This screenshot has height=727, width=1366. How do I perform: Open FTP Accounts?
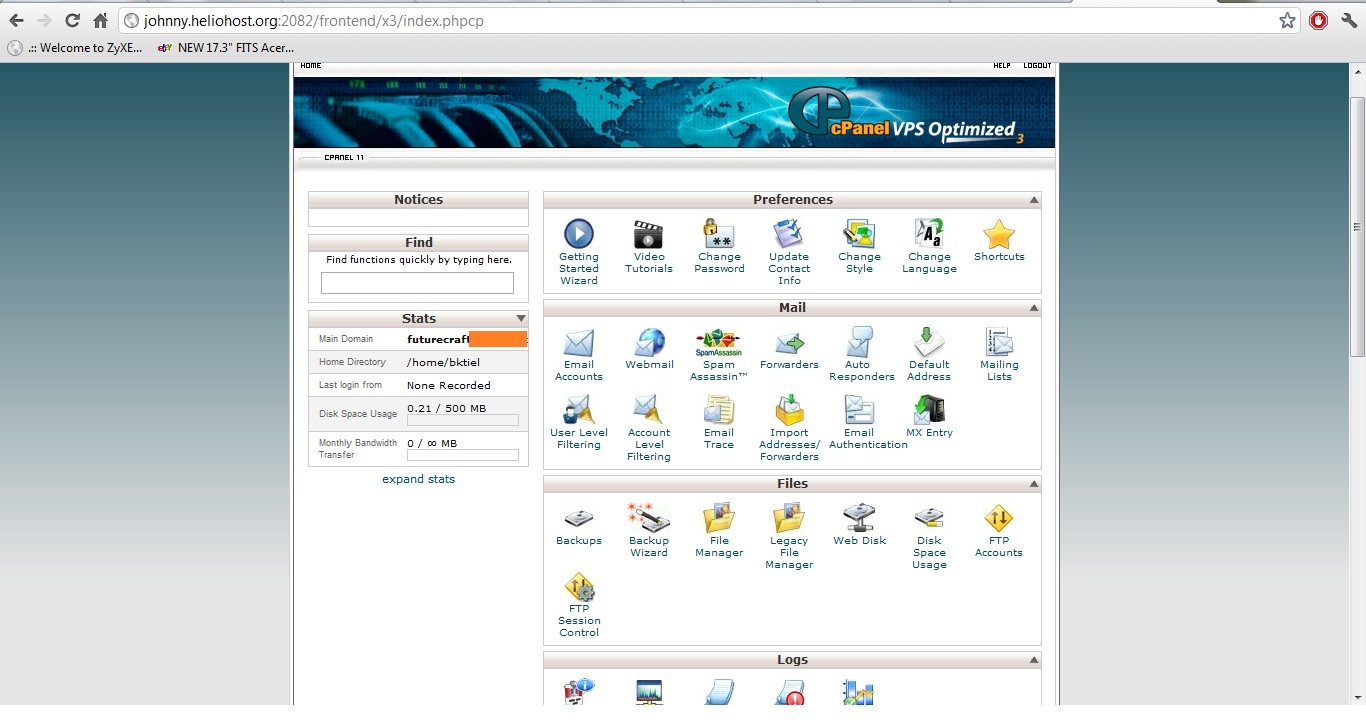(999, 531)
